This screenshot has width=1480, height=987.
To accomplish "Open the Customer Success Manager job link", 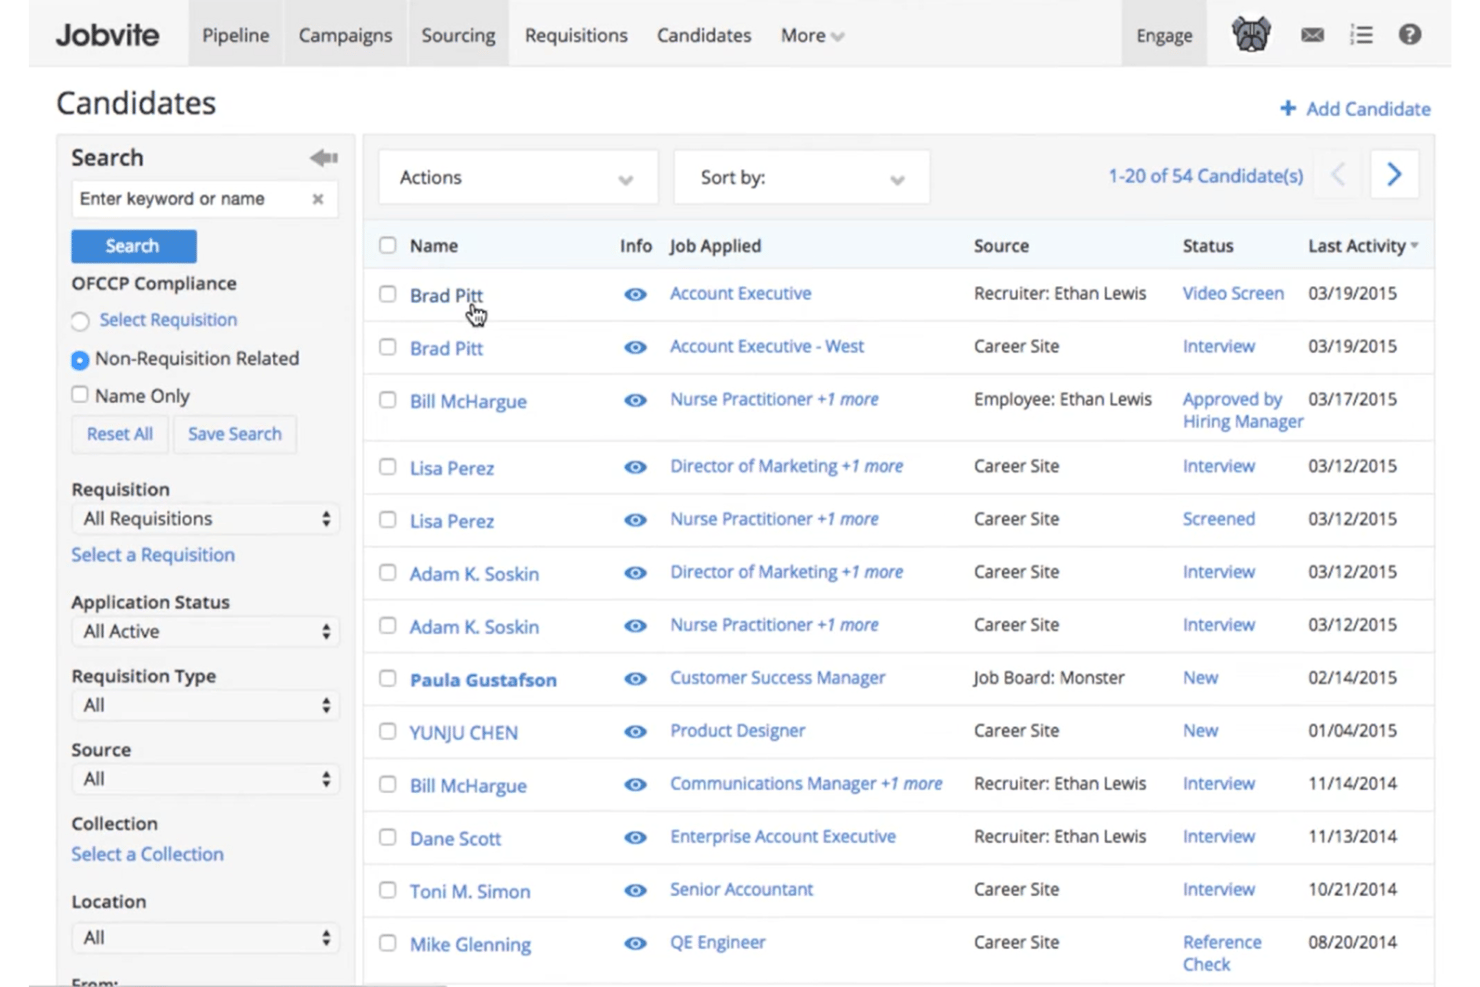I will [778, 678].
